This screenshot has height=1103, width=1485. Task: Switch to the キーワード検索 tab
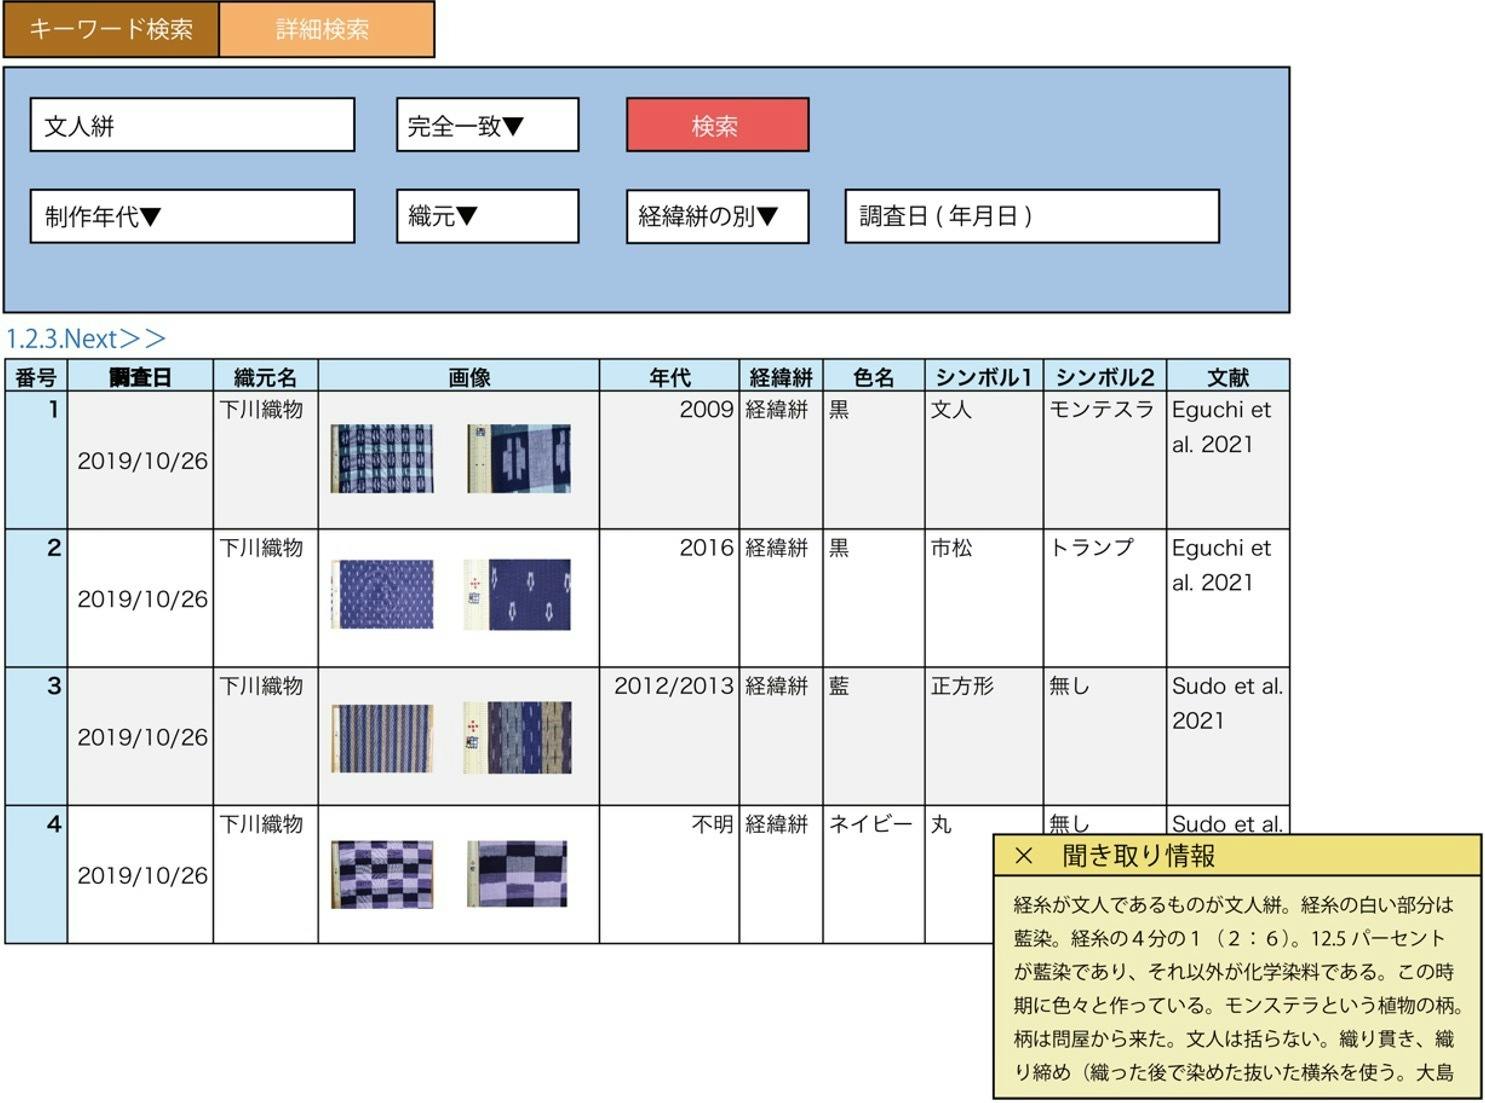click(x=110, y=29)
